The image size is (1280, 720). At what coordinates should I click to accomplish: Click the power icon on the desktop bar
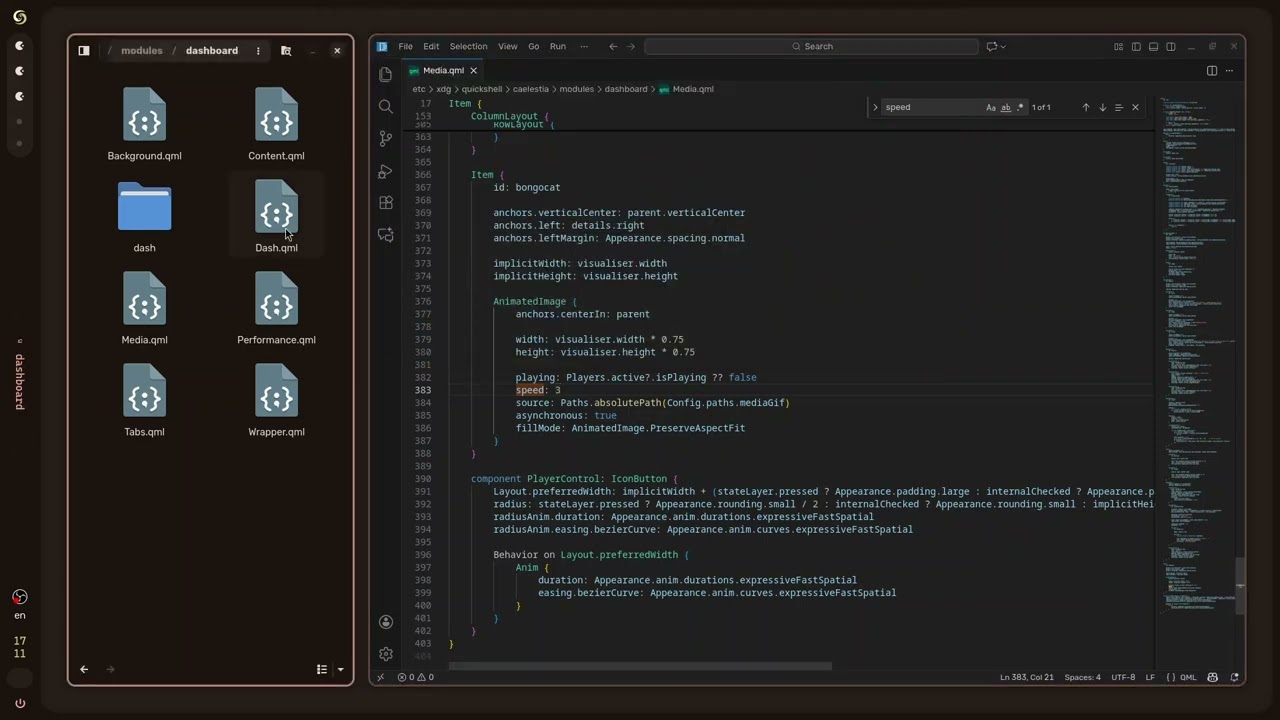point(20,703)
